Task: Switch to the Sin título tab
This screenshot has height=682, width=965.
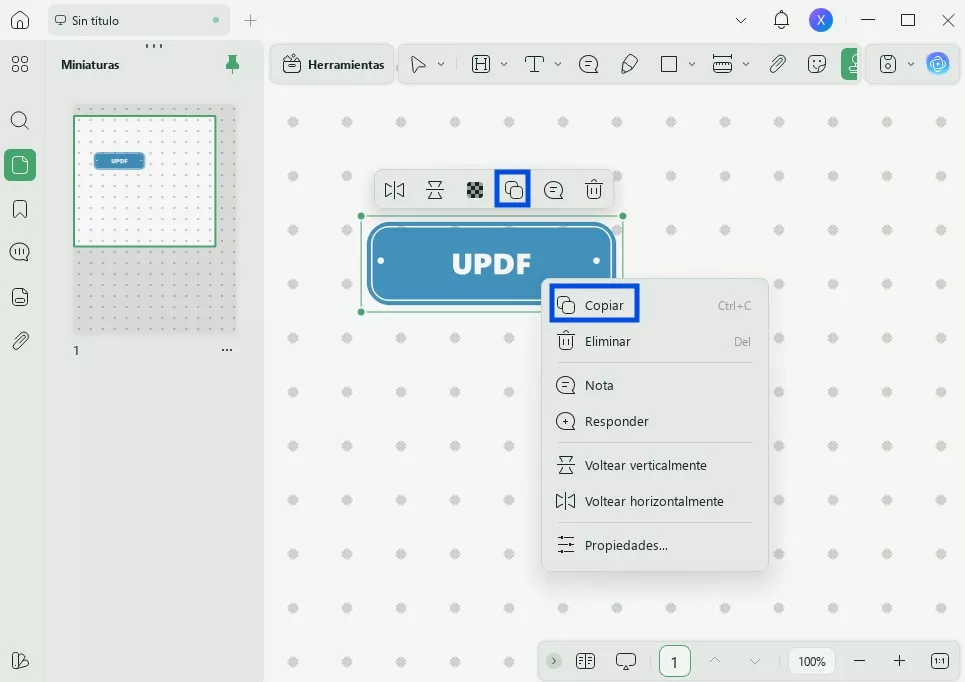Action: click(138, 20)
